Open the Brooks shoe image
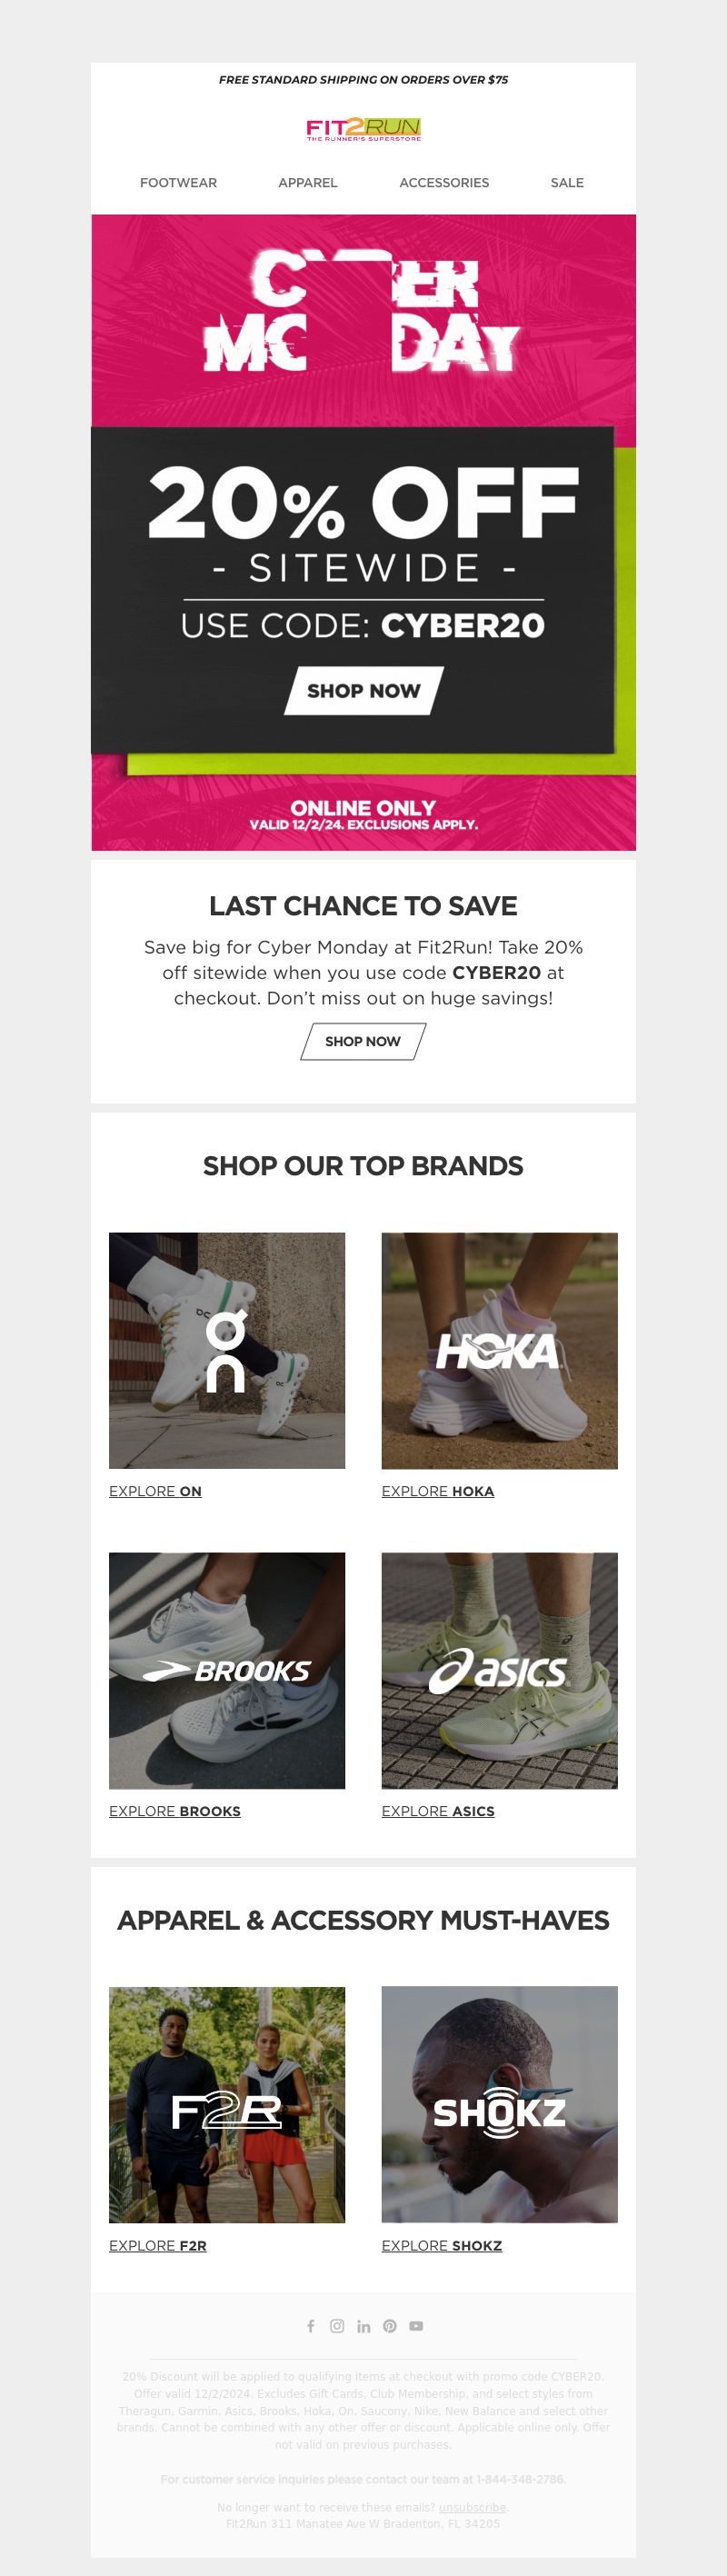Viewport: 727px width, 2576px height. (227, 1670)
